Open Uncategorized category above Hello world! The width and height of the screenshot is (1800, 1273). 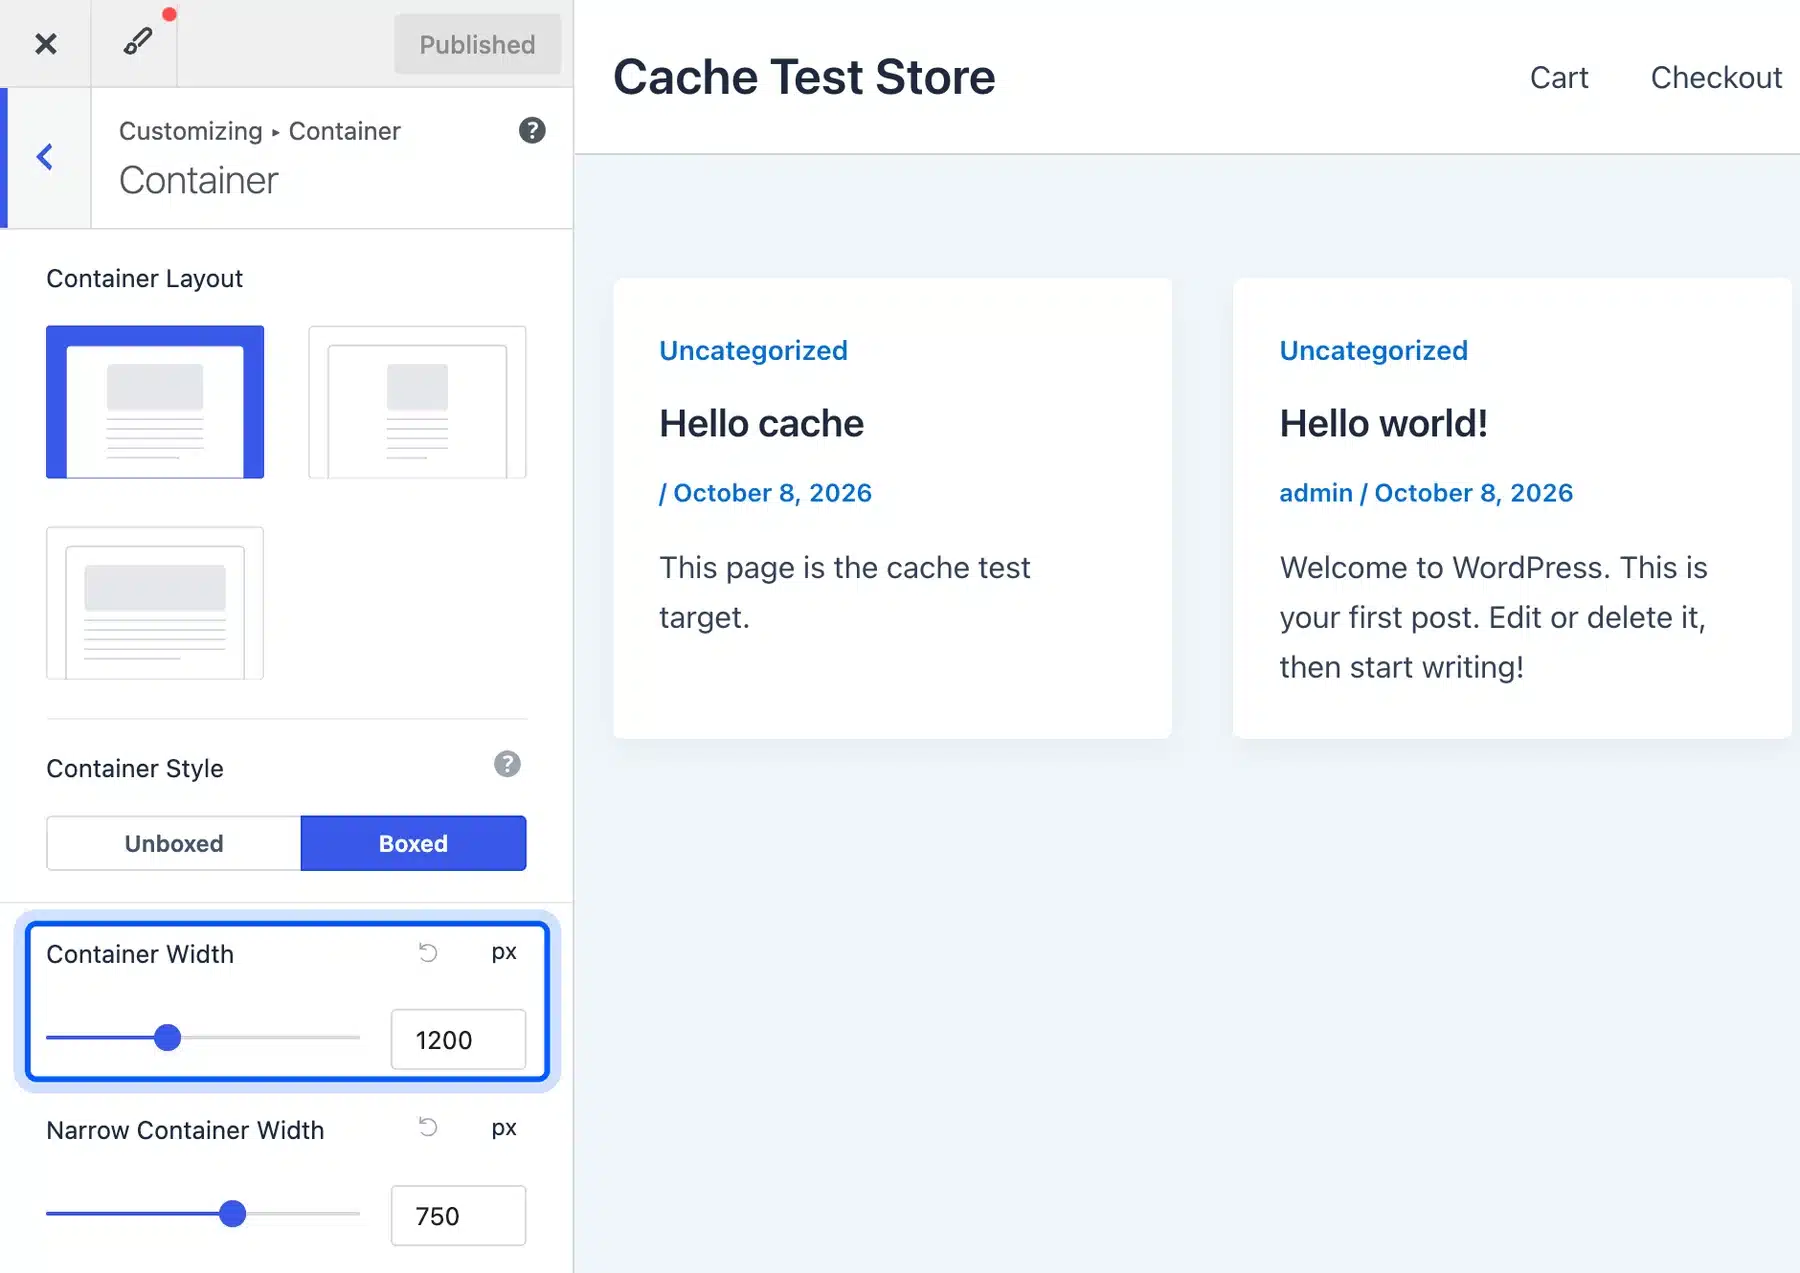click(x=1374, y=350)
